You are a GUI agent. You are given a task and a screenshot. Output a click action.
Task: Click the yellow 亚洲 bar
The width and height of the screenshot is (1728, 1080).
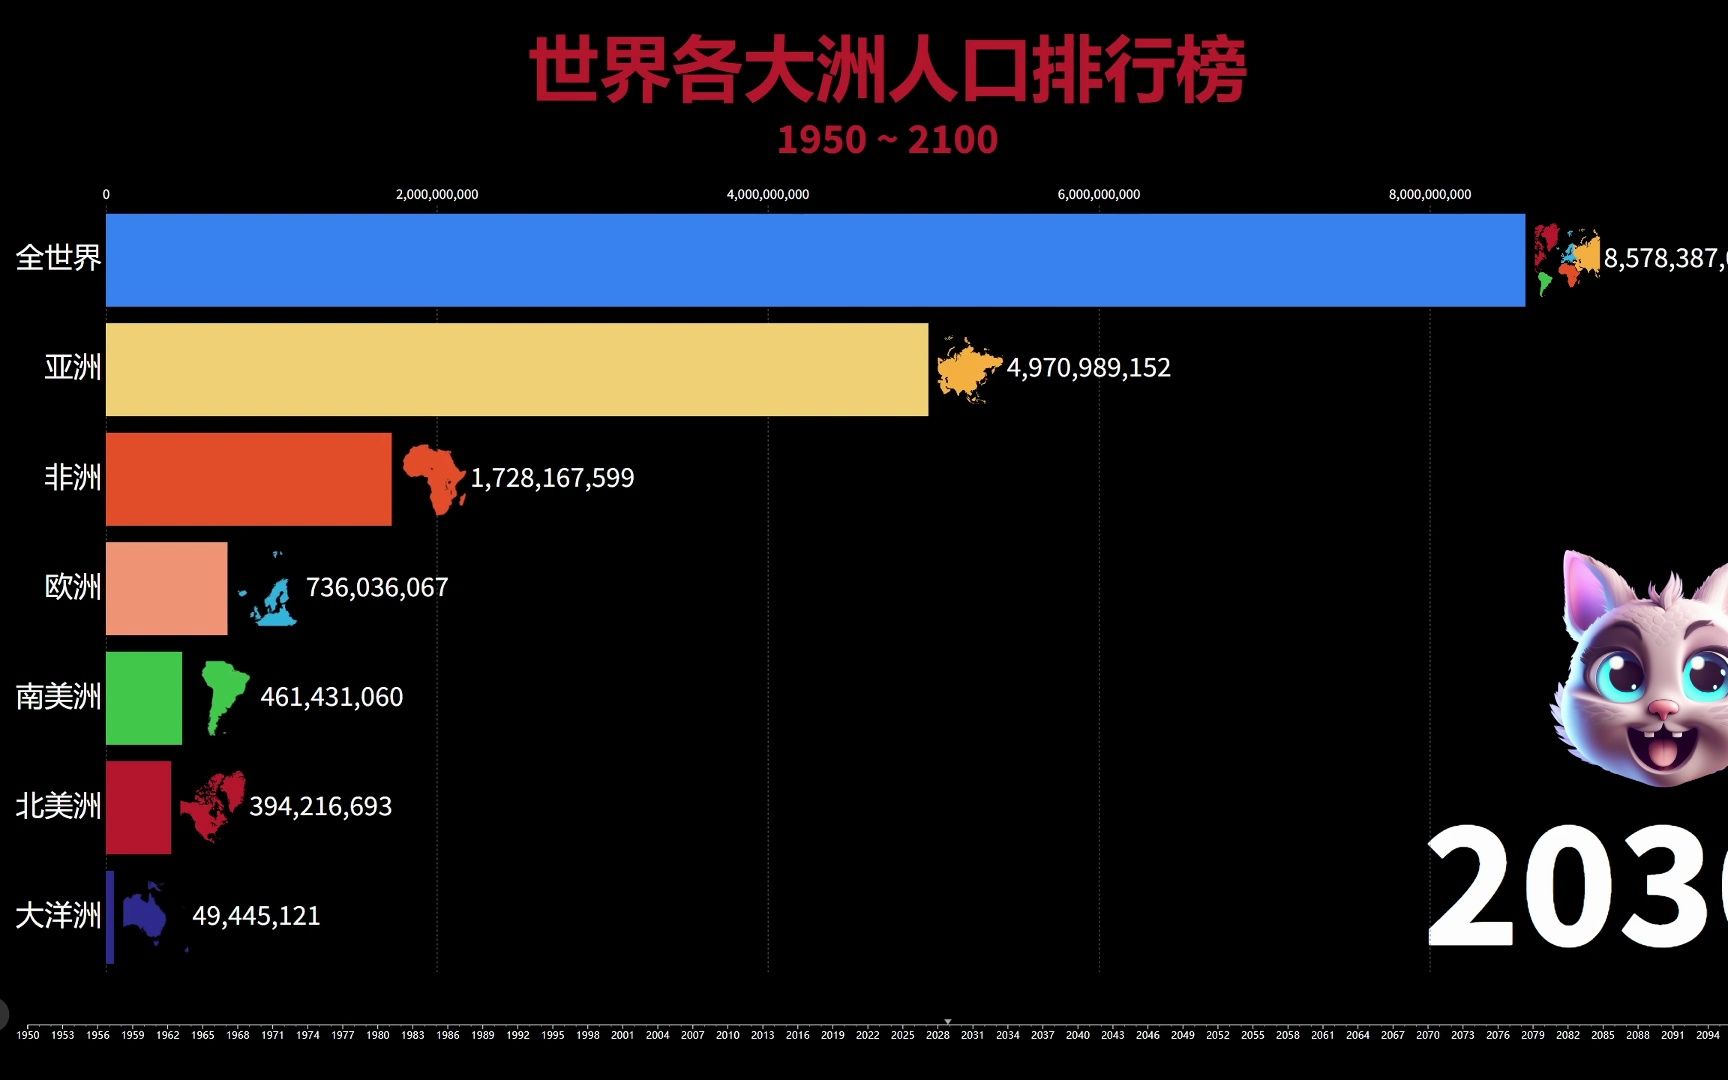click(x=517, y=369)
